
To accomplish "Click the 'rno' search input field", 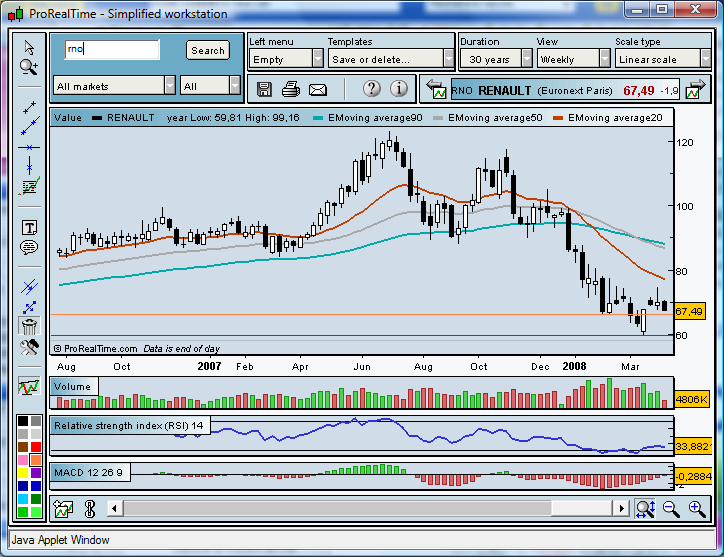I will (112, 49).
